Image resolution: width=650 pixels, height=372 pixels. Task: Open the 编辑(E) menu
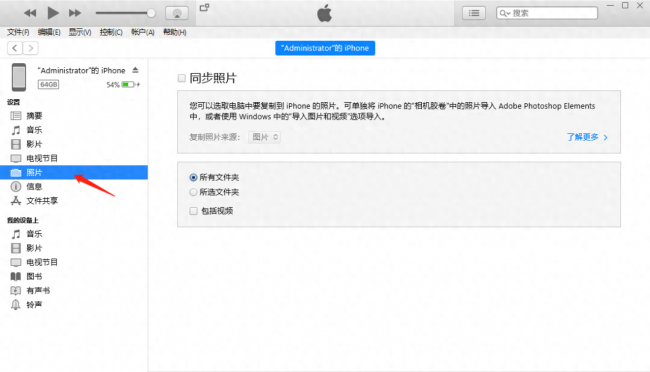point(49,32)
